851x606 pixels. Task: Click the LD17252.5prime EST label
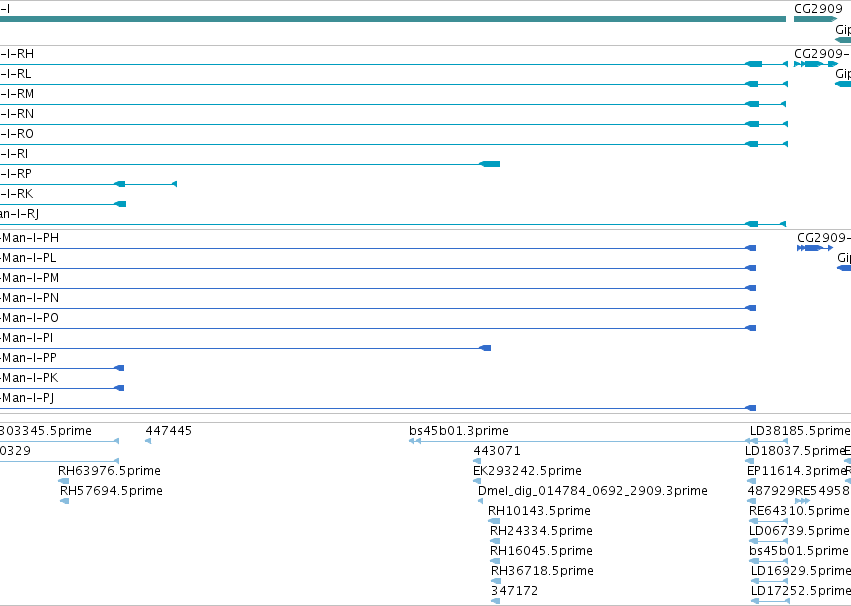[801, 591]
